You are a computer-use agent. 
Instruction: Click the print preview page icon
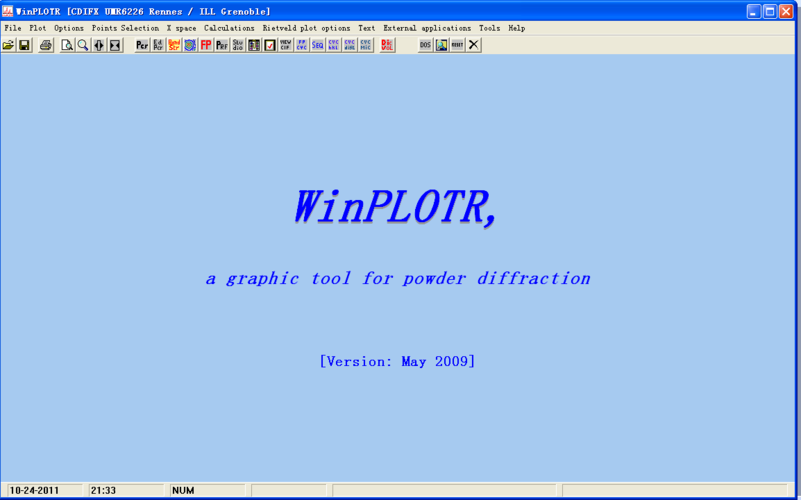[x=67, y=45]
